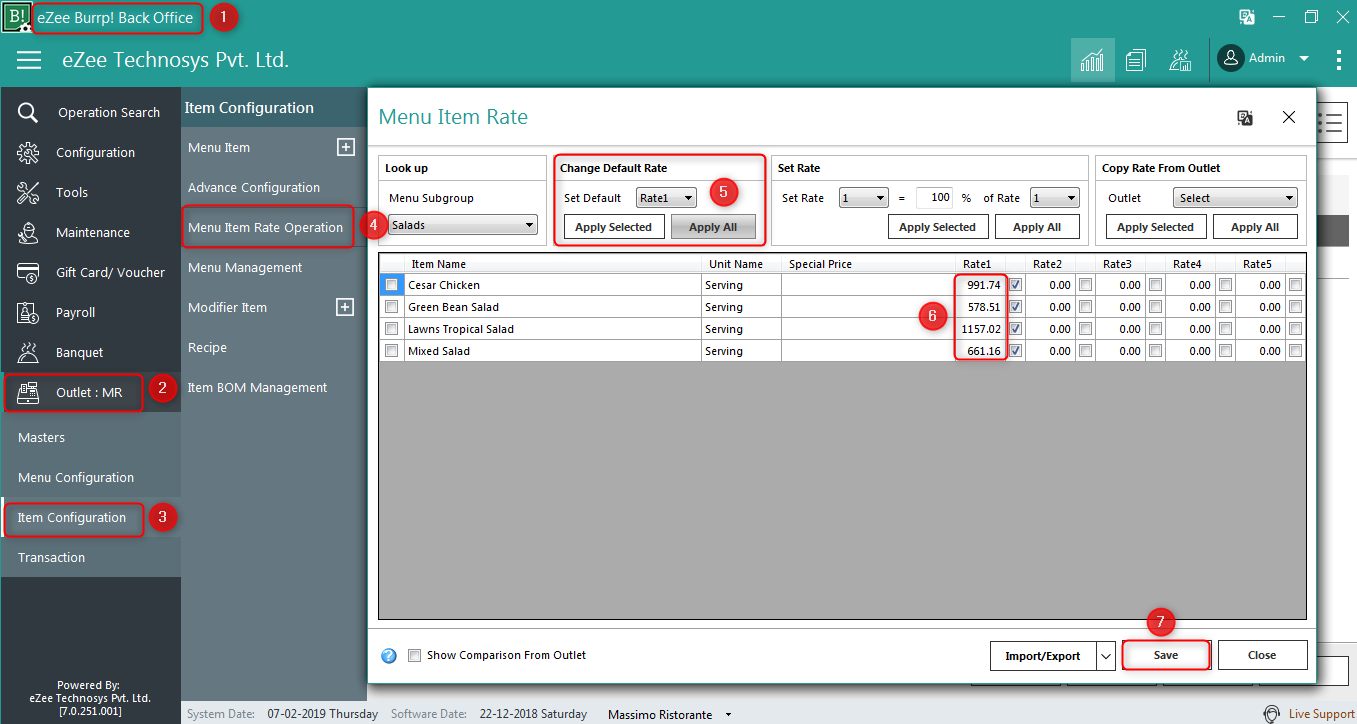Open the Copy Rate Outlet dropdown
Viewport: 1357px width, 724px height.
1236,198
